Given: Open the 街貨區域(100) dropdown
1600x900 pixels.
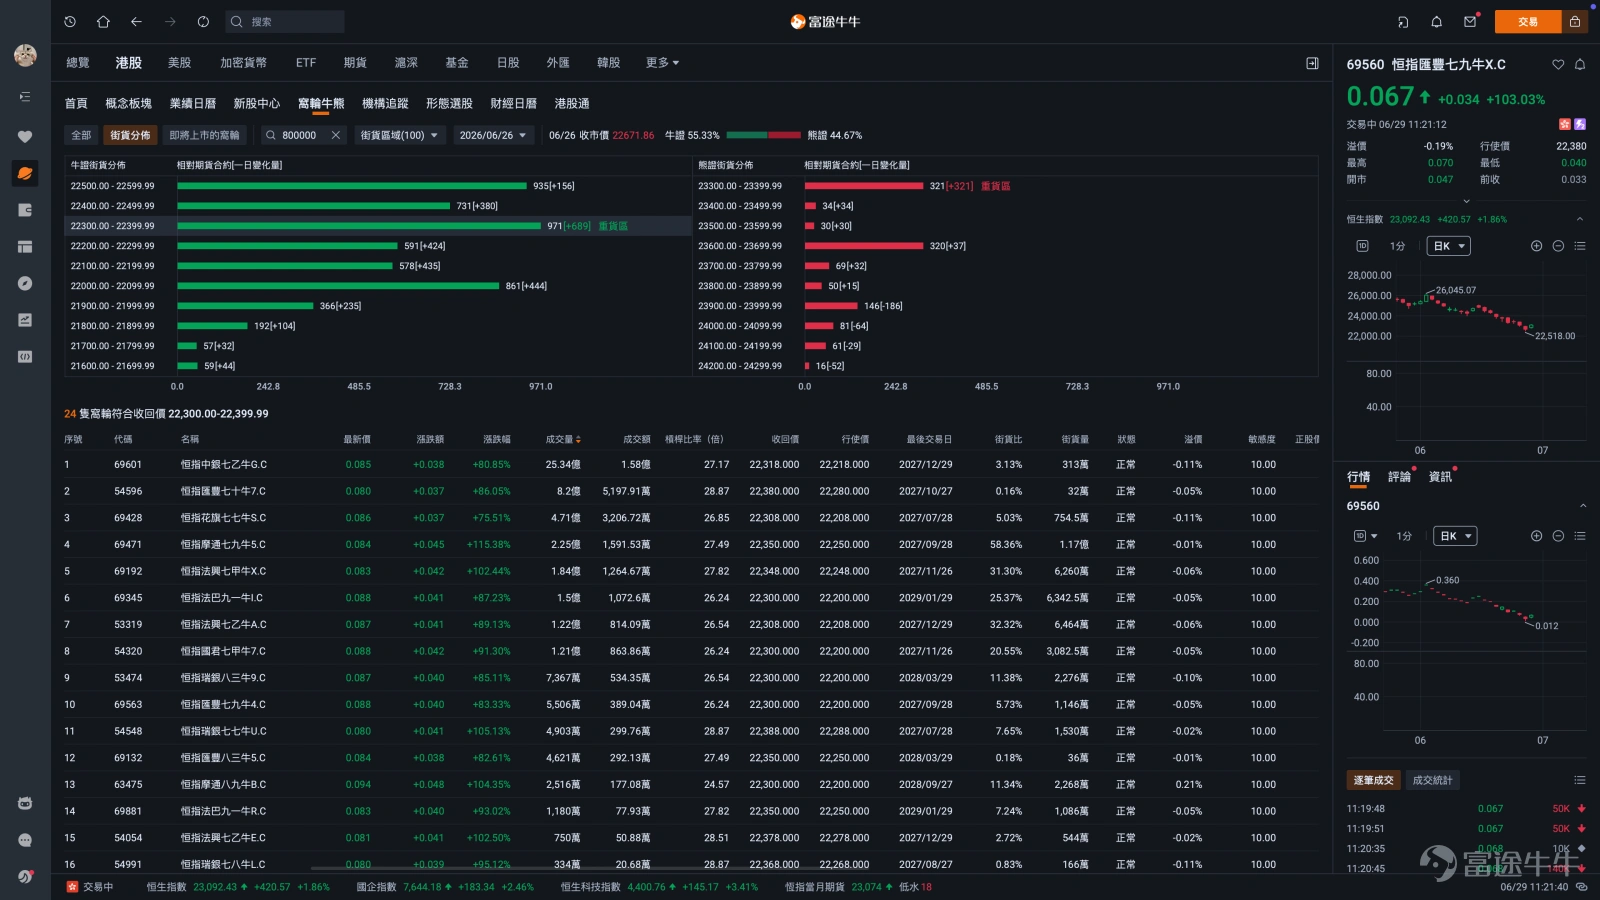Looking at the screenshot, I should (399, 135).
